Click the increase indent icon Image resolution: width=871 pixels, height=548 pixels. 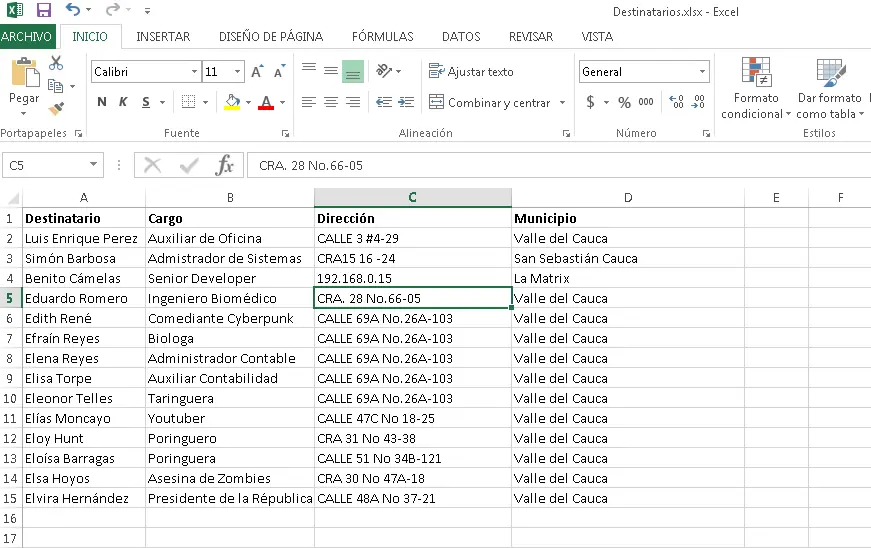coord(406,102)
